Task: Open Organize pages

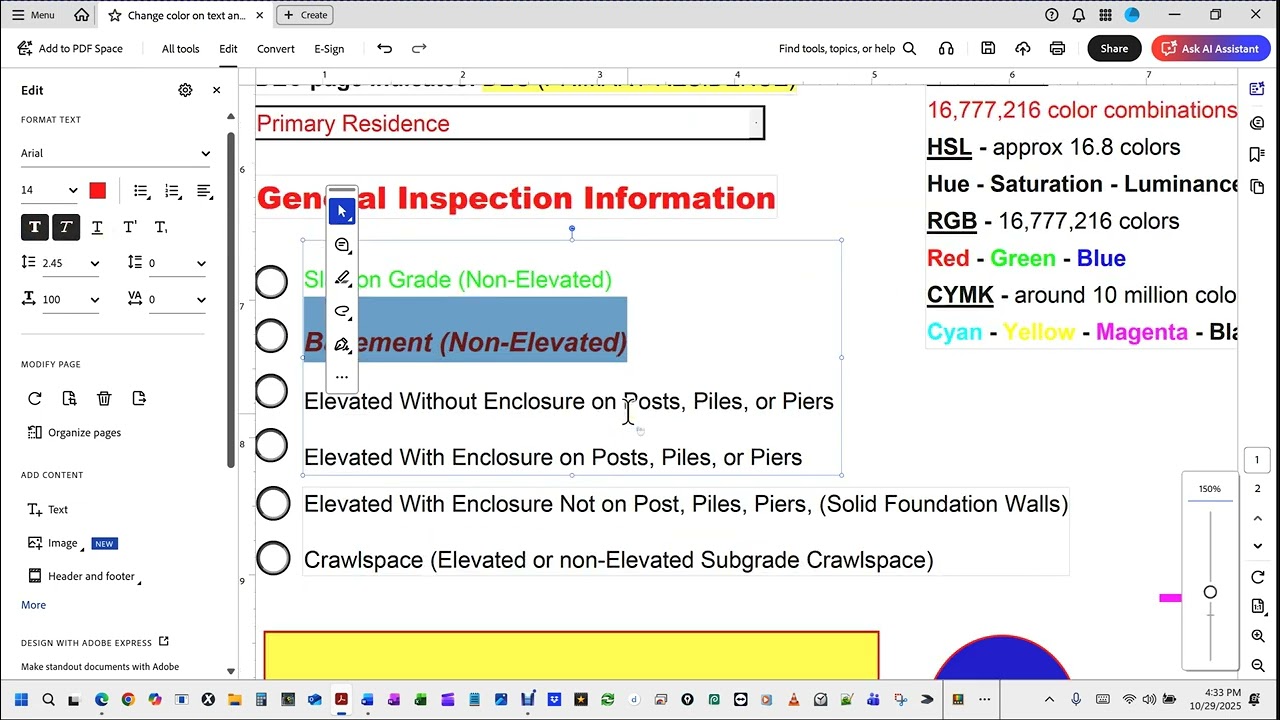Action: 74,432
